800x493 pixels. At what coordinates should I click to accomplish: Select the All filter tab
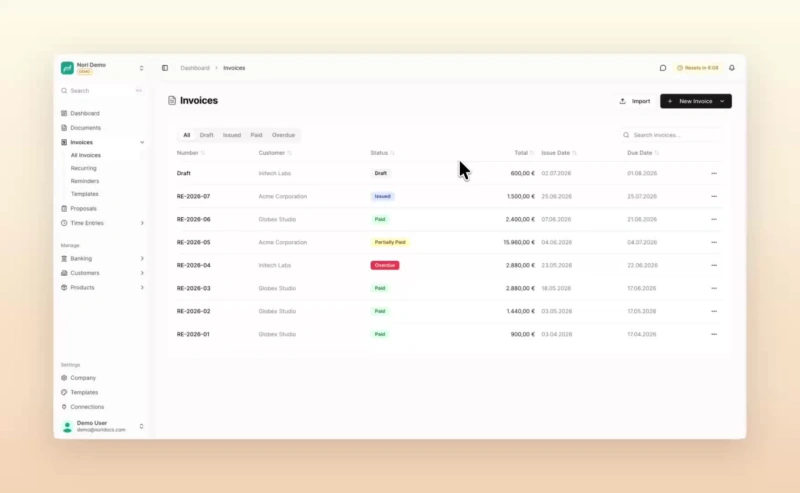tap(187, 135)
